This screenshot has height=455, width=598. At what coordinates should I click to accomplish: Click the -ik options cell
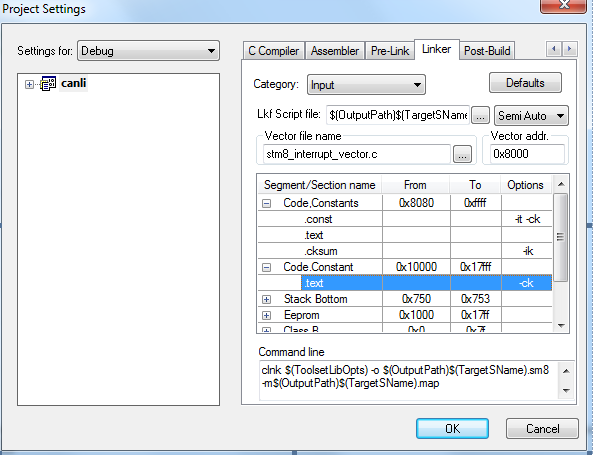pyautogui.click(x=527, y=251)
